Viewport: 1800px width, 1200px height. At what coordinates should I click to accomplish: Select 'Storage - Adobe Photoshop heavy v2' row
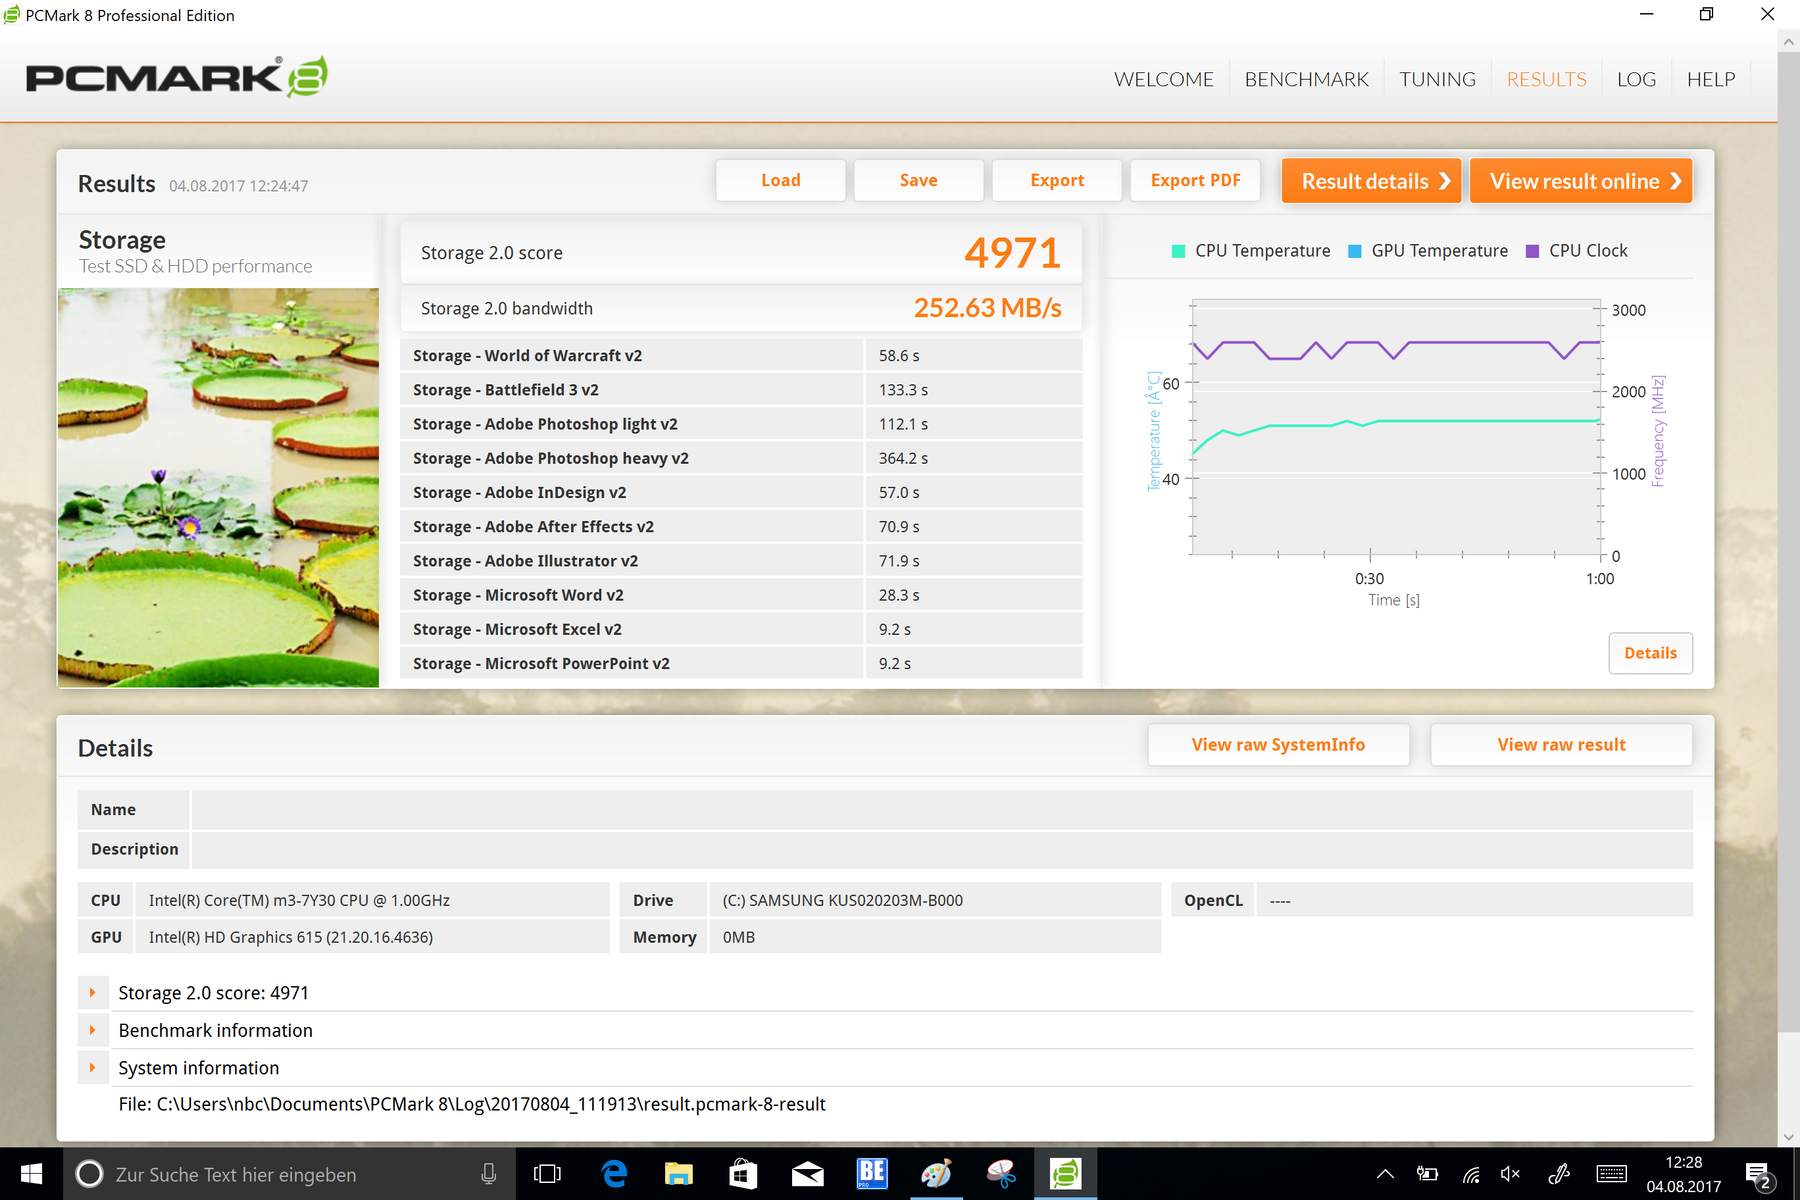[741, 458]
